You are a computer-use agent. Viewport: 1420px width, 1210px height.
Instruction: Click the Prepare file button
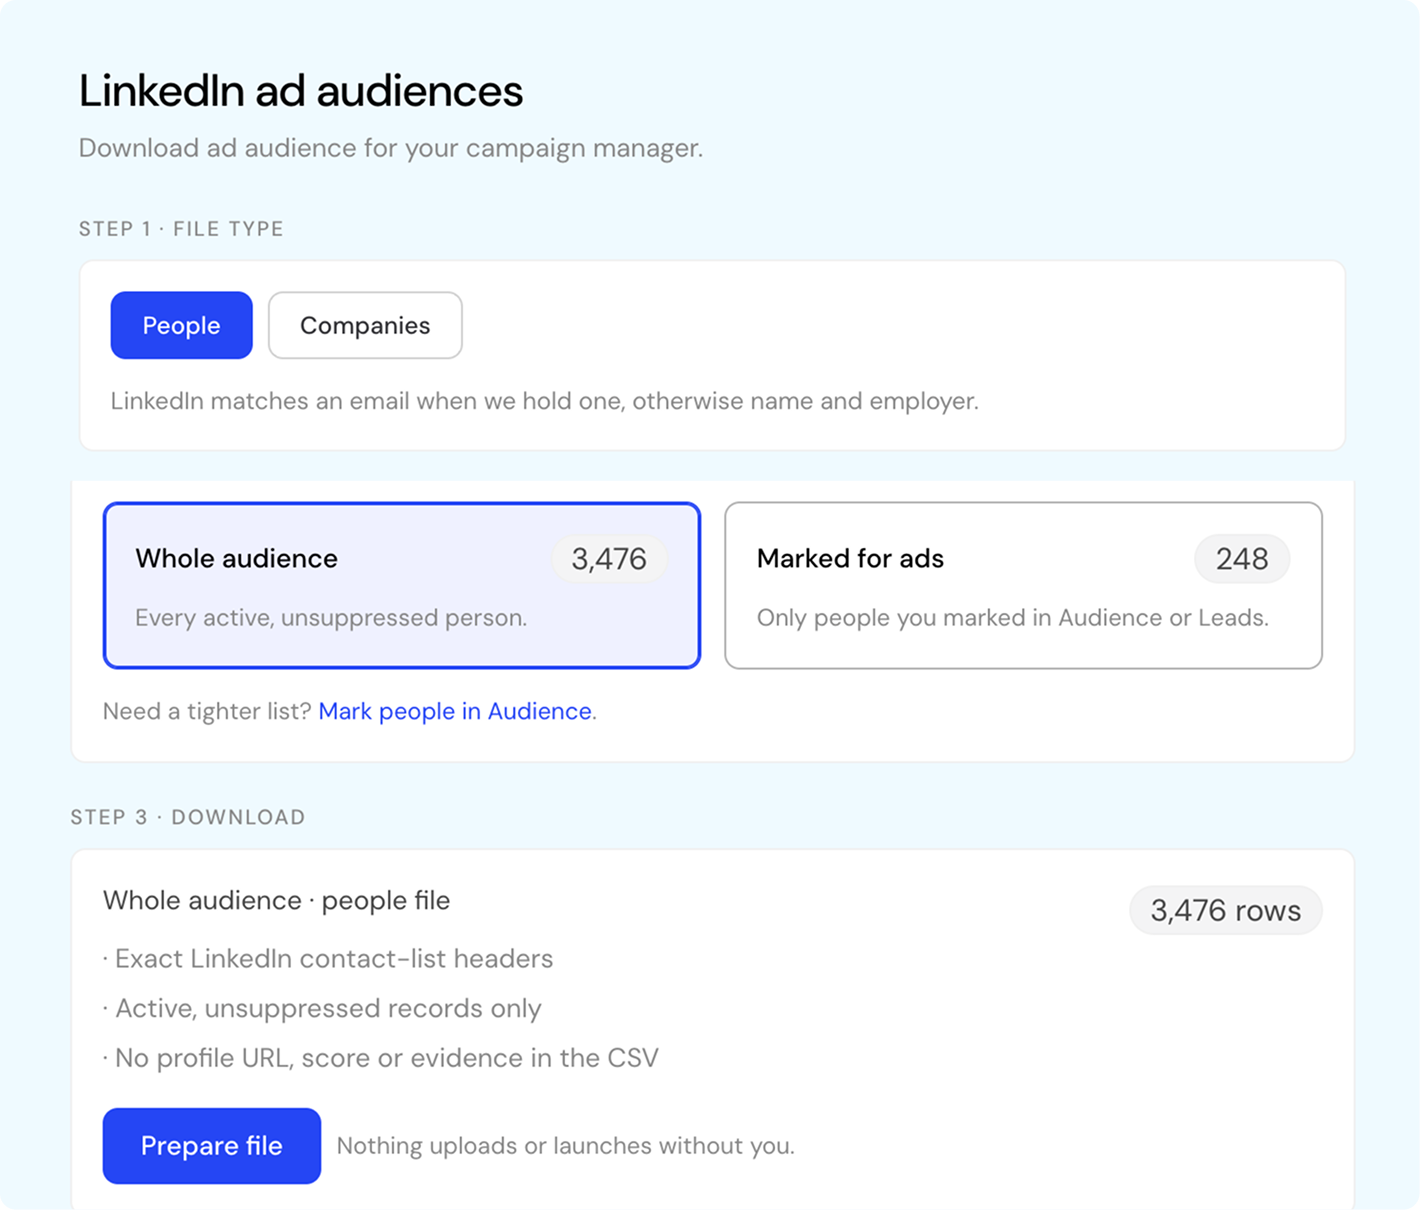pos(212,1146)
